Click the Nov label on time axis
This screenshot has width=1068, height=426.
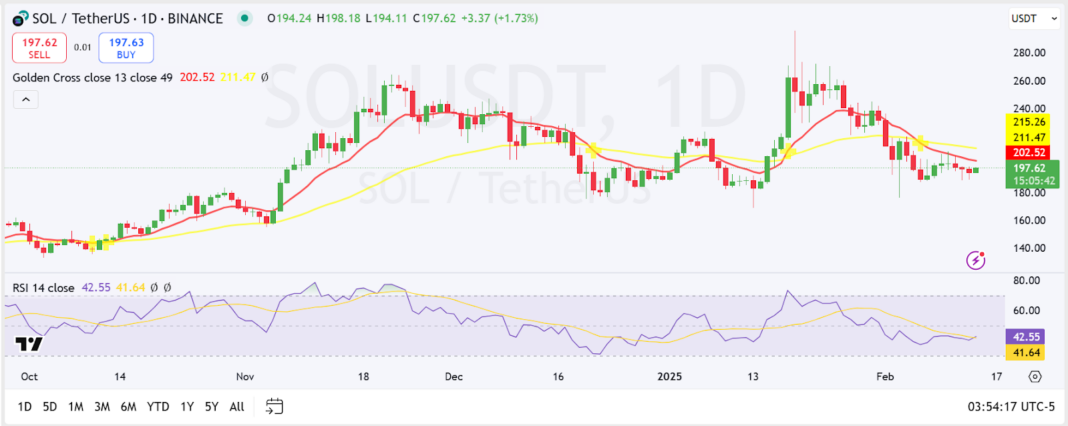click(x=245, y=376)
